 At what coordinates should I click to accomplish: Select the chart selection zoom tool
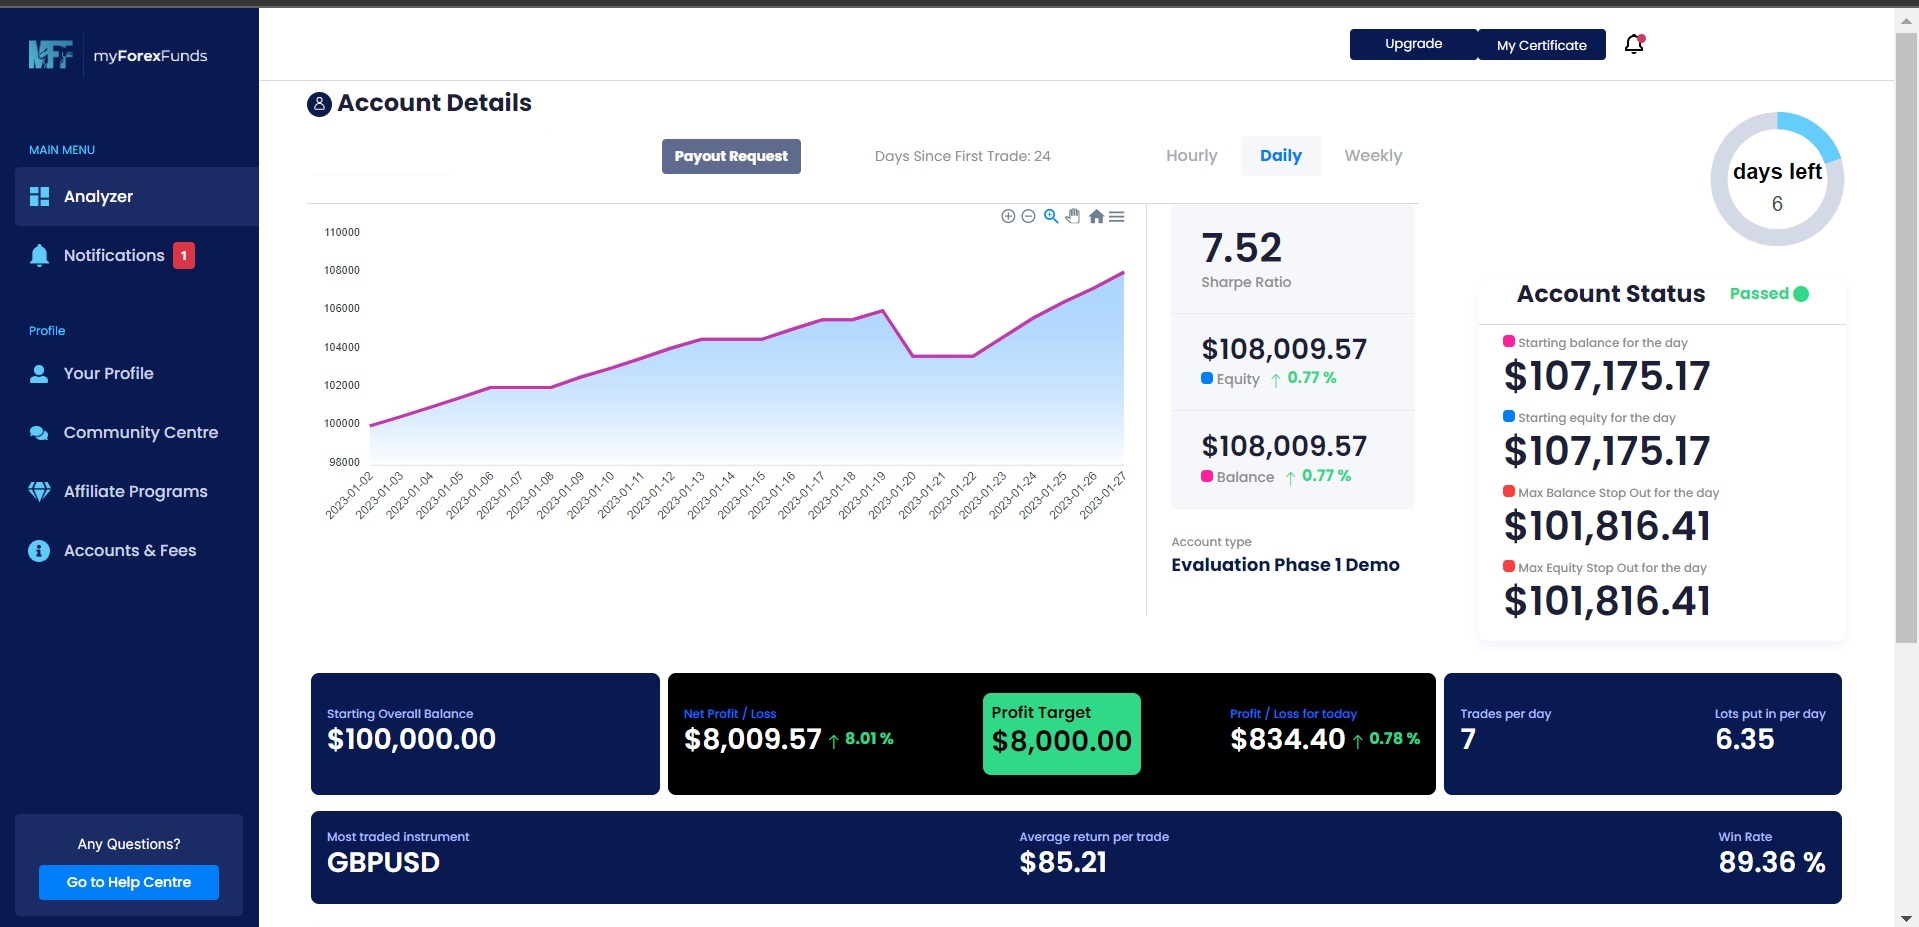click(x=1051, y=216)
